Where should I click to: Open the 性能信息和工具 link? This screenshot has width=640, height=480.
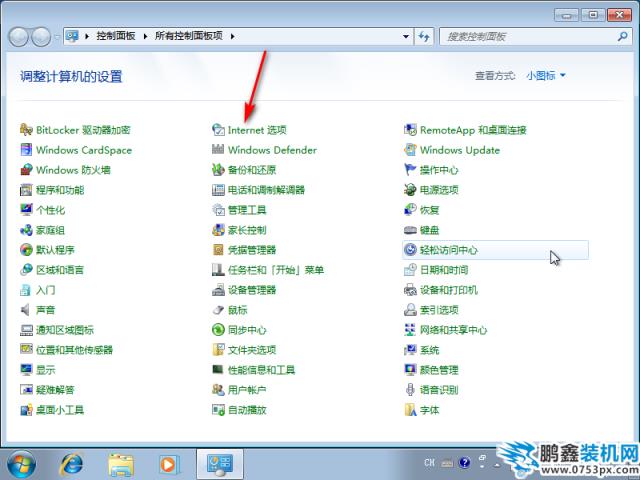coord(262,370)
